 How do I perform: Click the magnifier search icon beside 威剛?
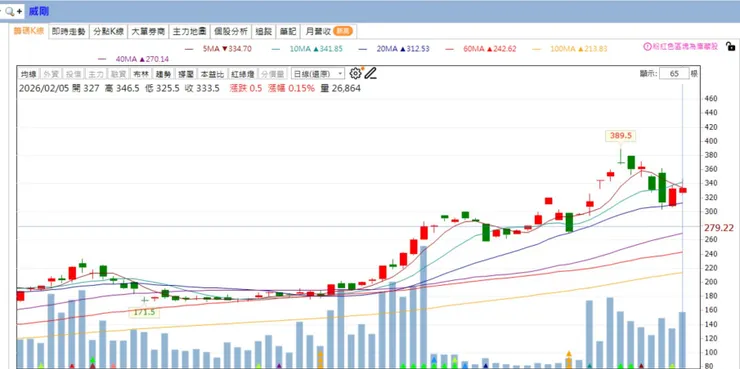pyautogui.click(x=9, y=11)
